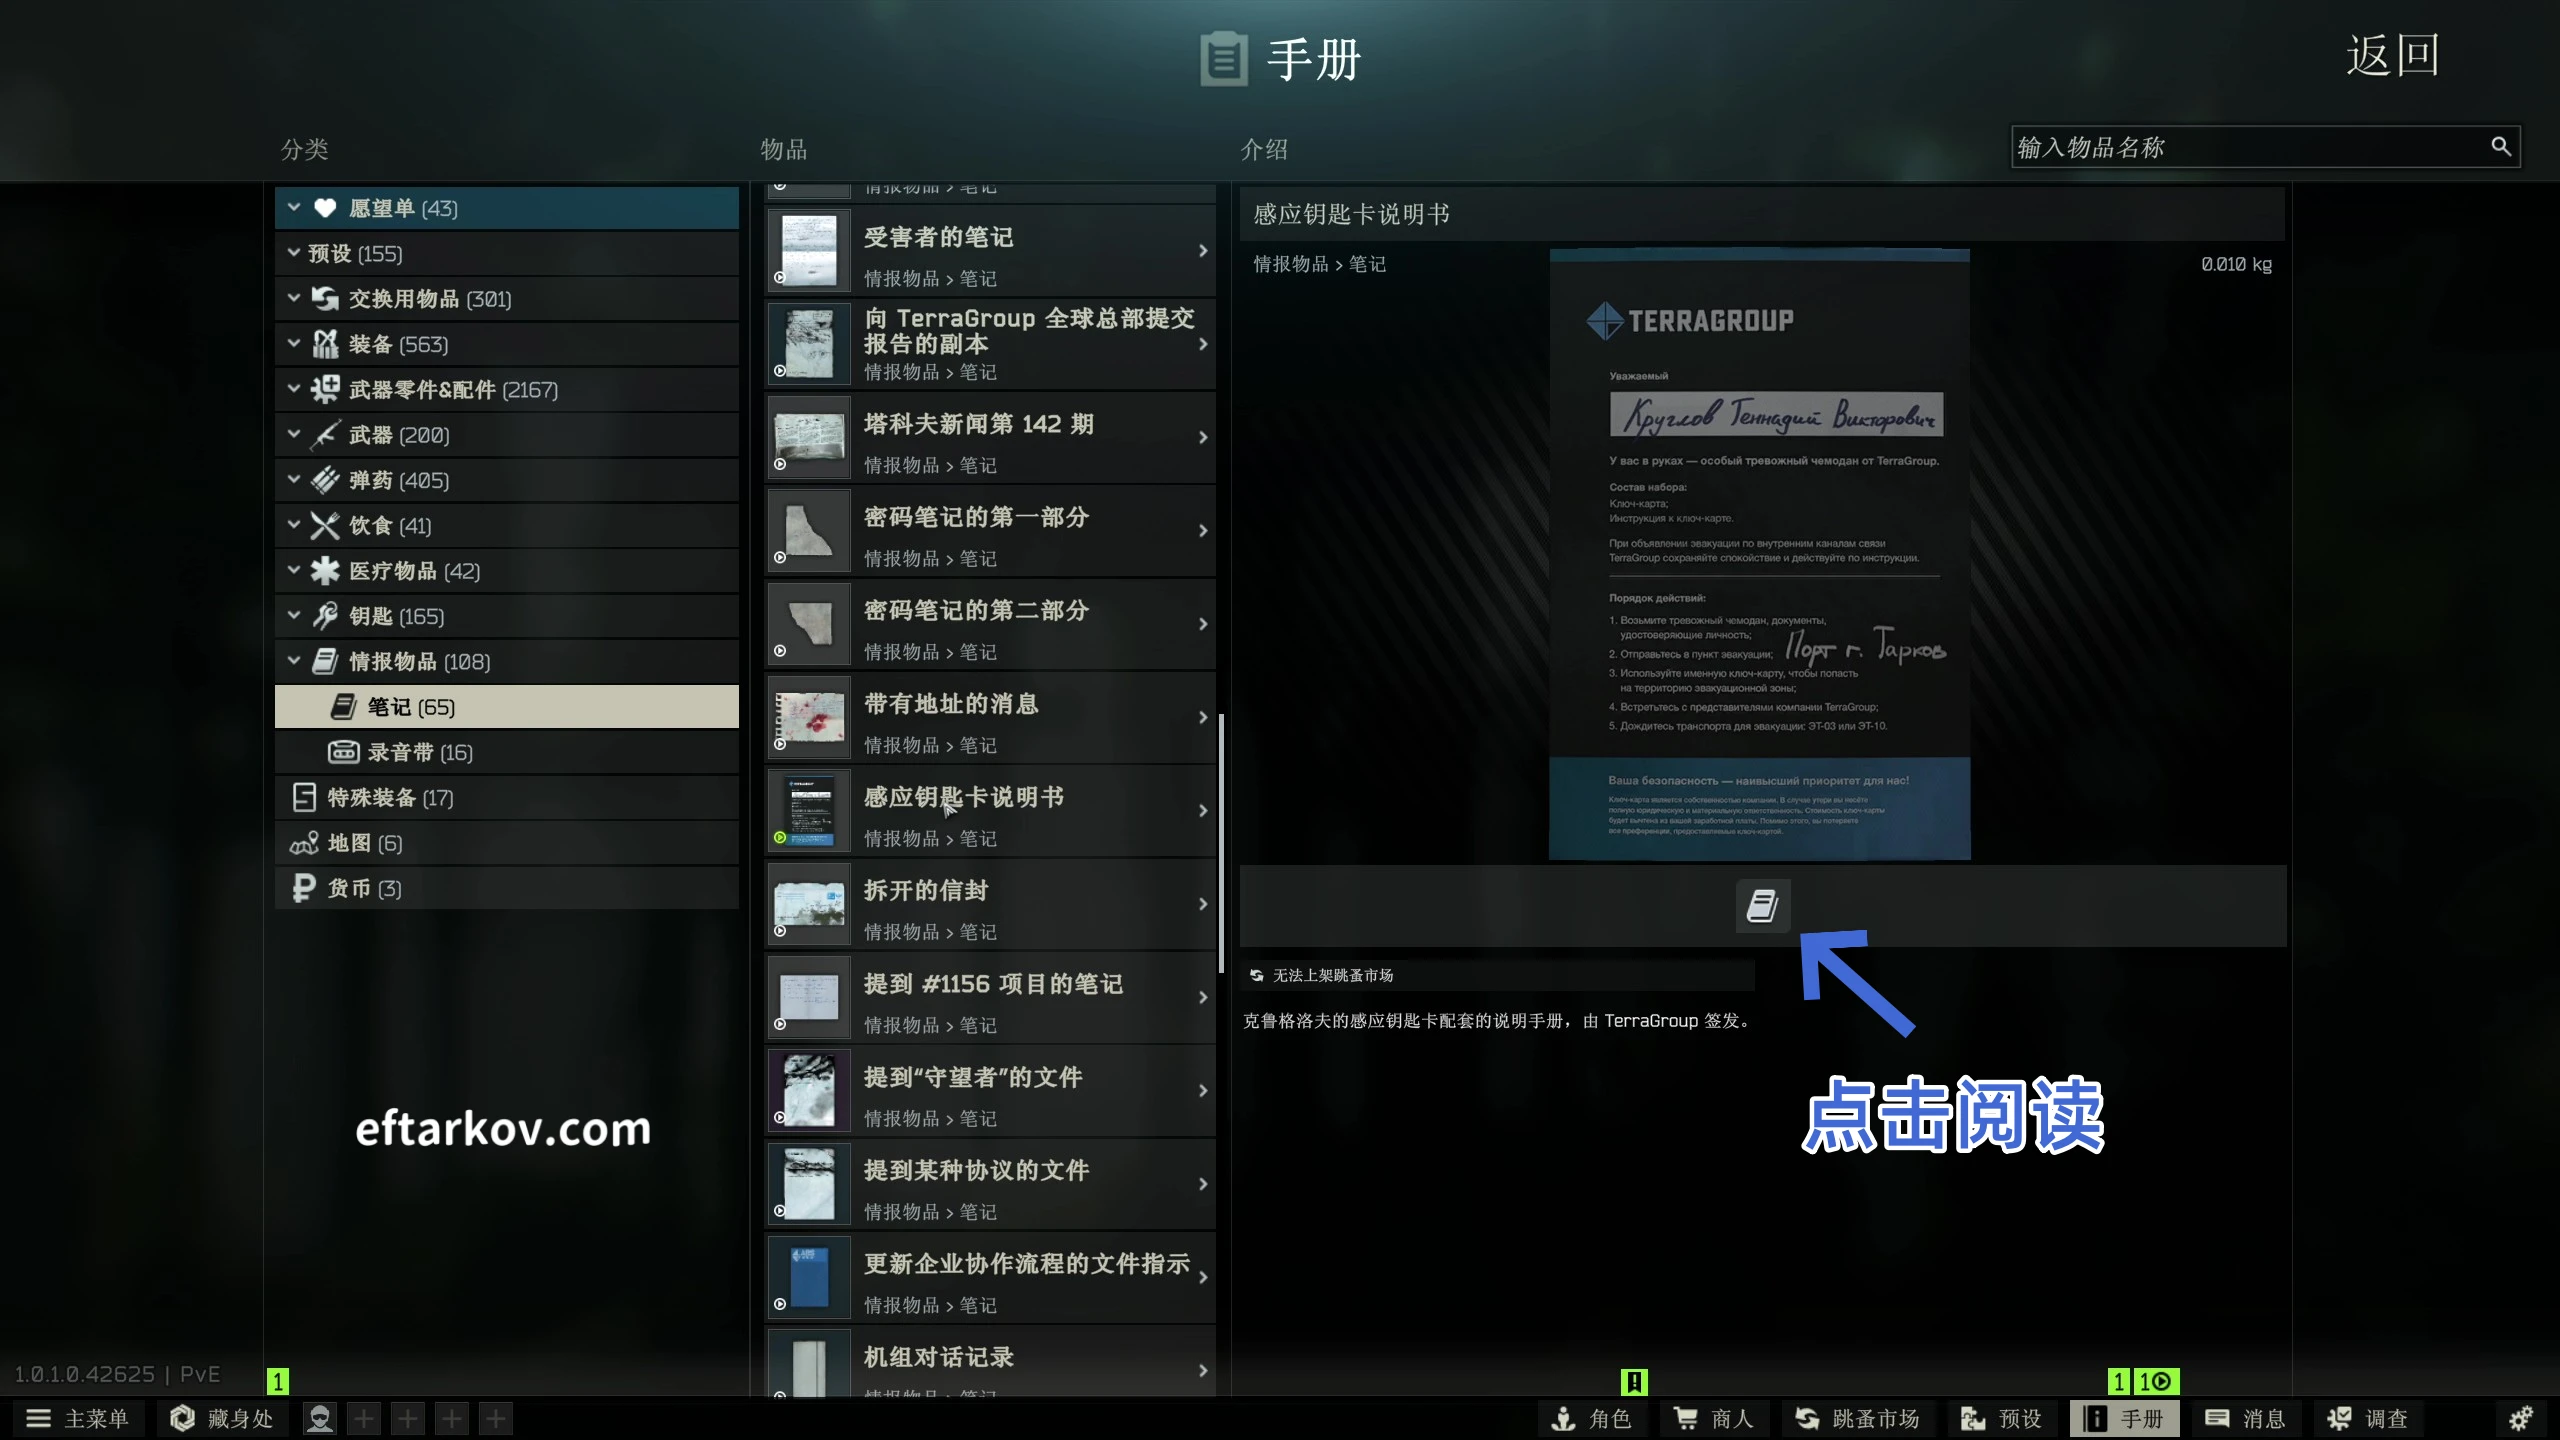Open Flea Market (跳蚤市场) from bottom bar
The image size is (2560, 1440).
pyautogui.click(x=1856, y=1418)
